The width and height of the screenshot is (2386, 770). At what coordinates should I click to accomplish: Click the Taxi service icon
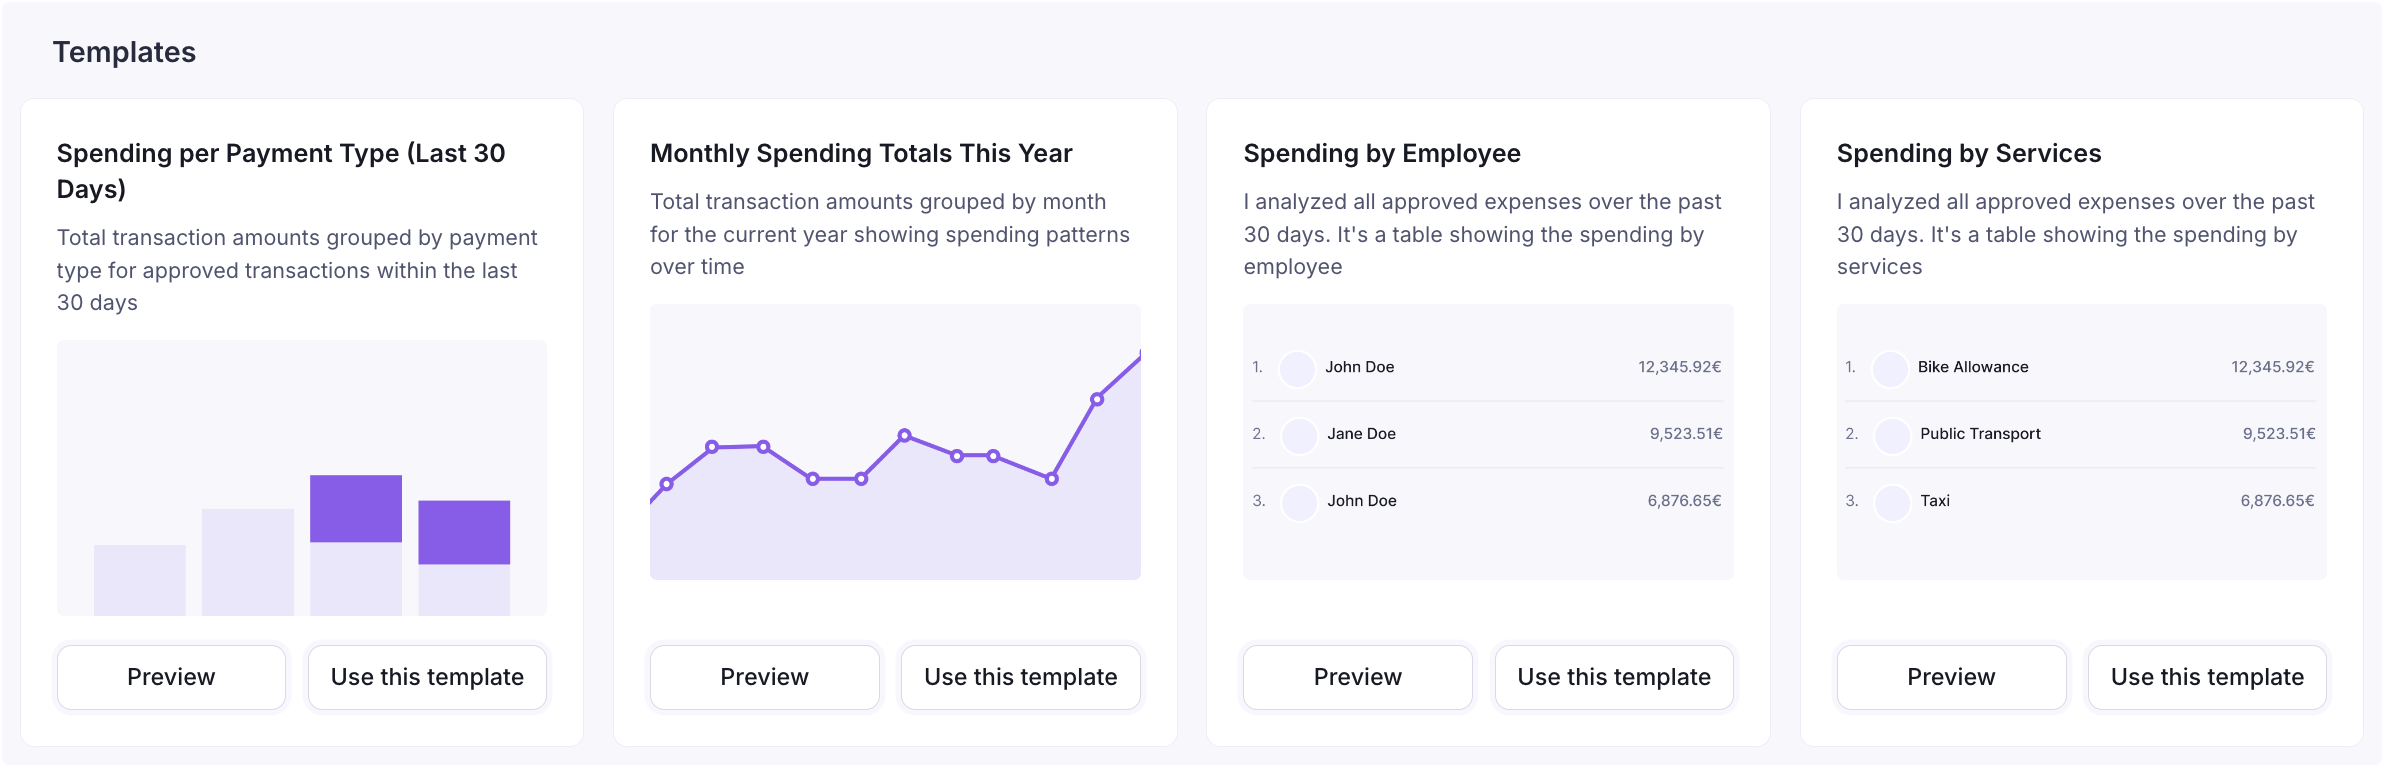[x=1892, y=503]
